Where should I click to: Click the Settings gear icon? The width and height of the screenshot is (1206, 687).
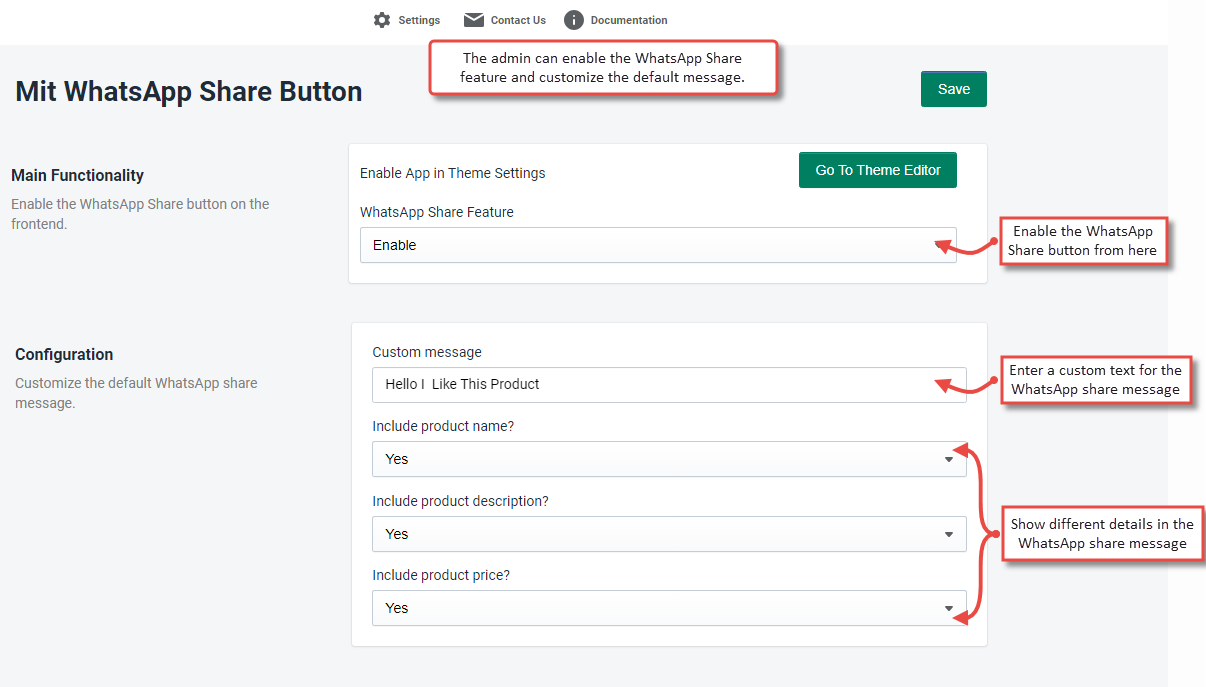381,20
